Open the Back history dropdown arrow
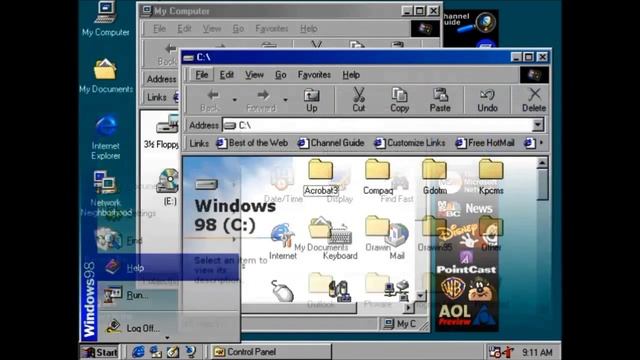Viewport: 640px width, 360px height. click(234, 100)
